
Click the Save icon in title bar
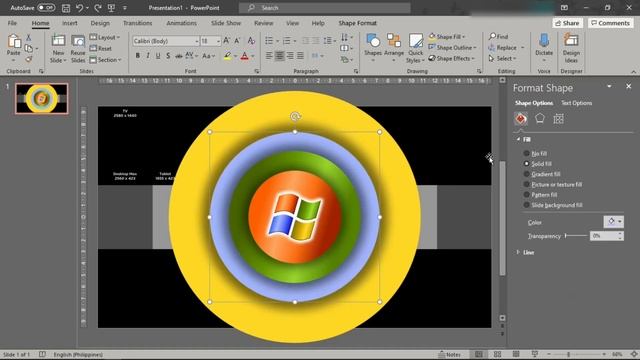pos(66,8)
